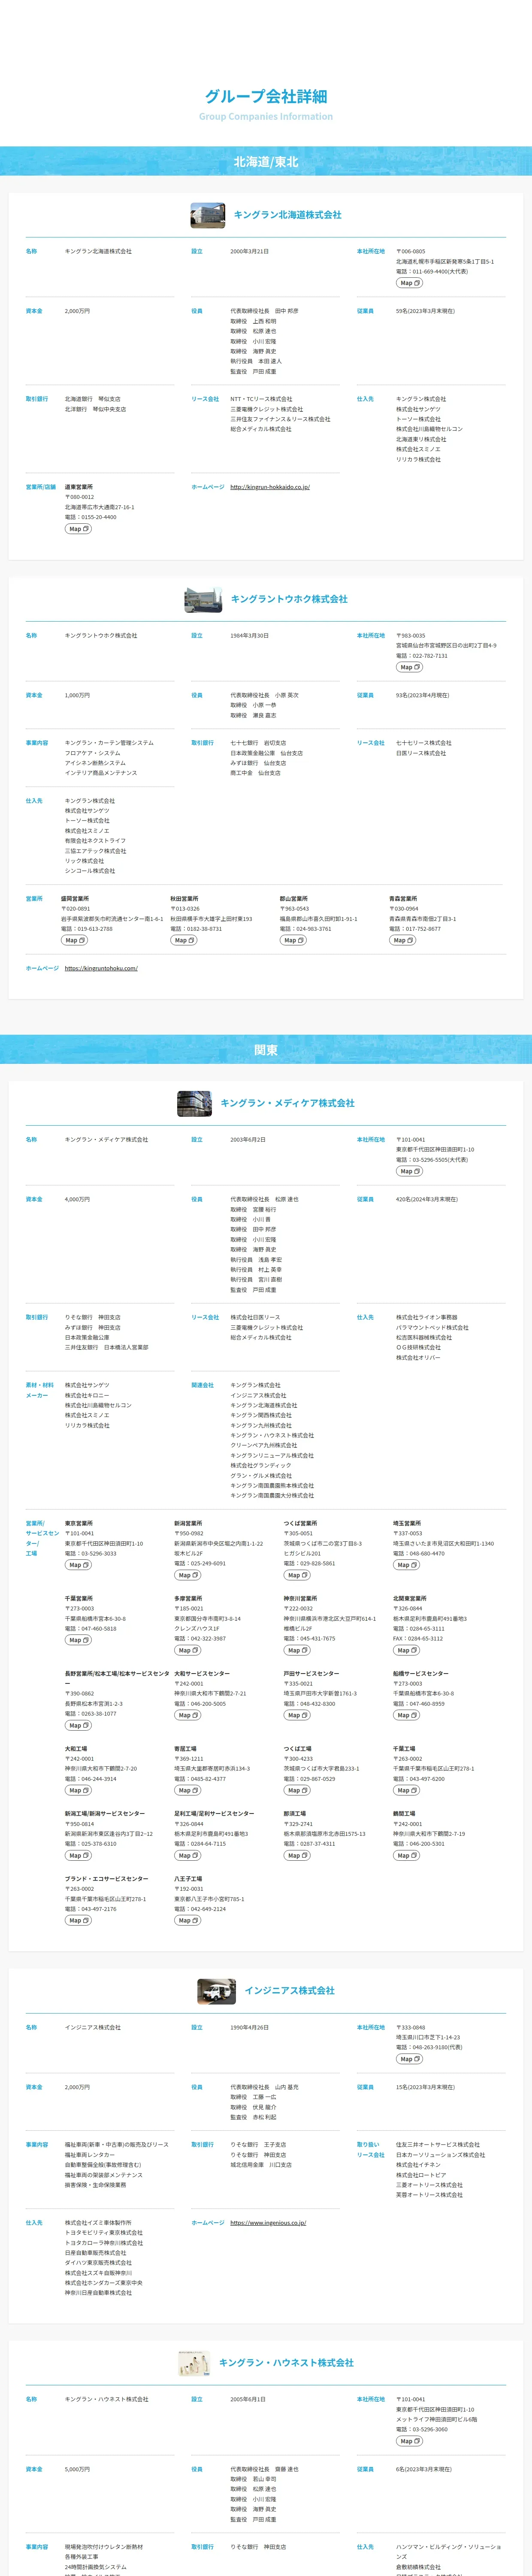The image size is (532, 2576).
Task: Open Map for Kingrun Medicare head office
Action: pyautogui.click(x=408, y=1171)
